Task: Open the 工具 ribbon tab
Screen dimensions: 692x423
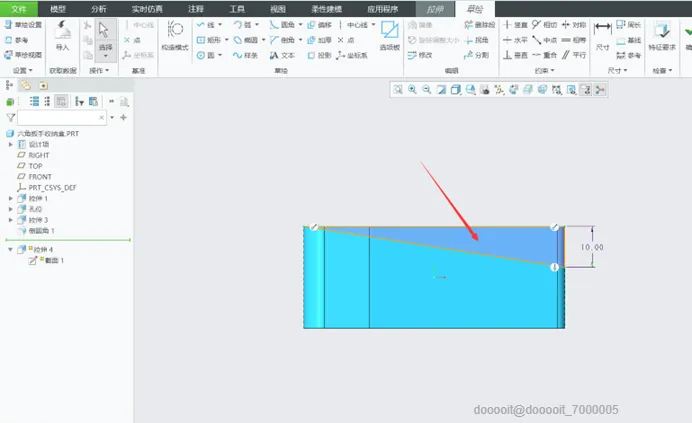Action: pos(237,9)
